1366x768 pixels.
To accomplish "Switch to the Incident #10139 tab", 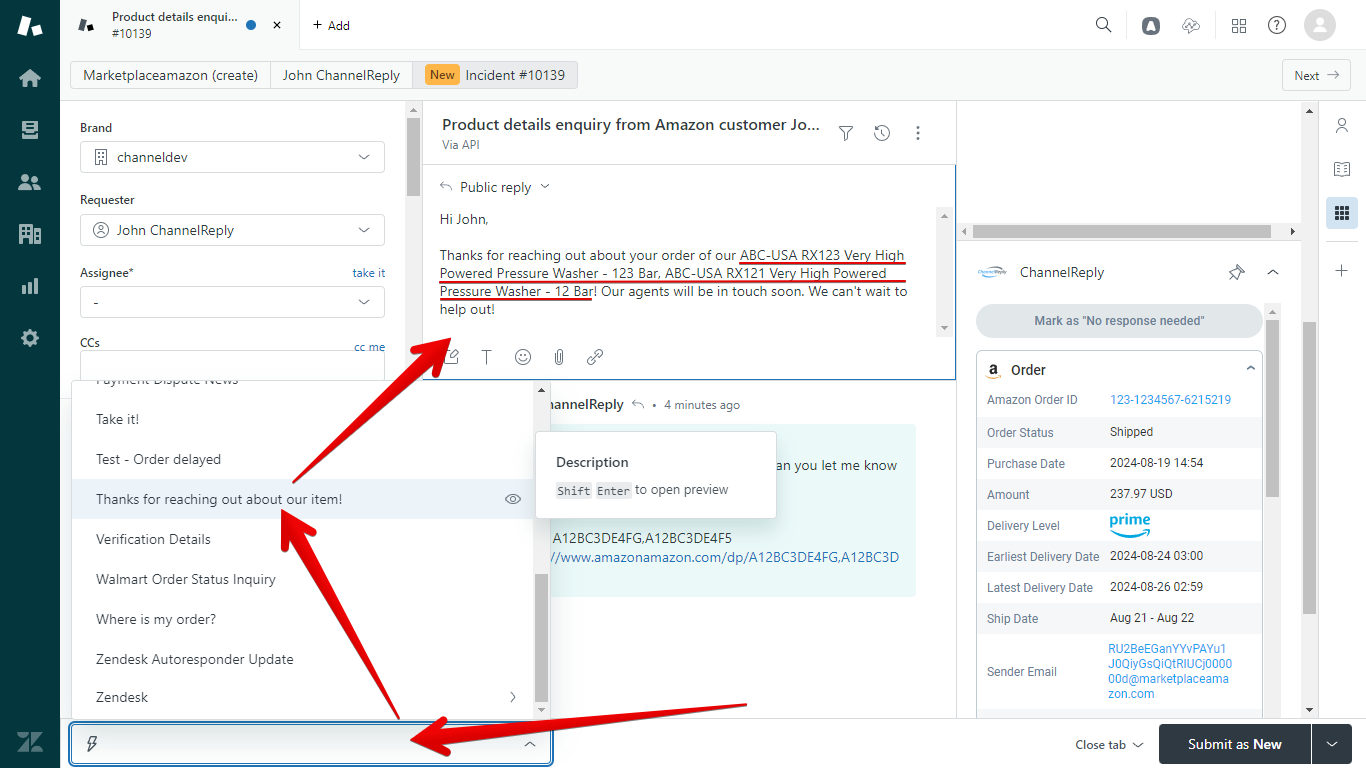I will (x=495, y=75).
